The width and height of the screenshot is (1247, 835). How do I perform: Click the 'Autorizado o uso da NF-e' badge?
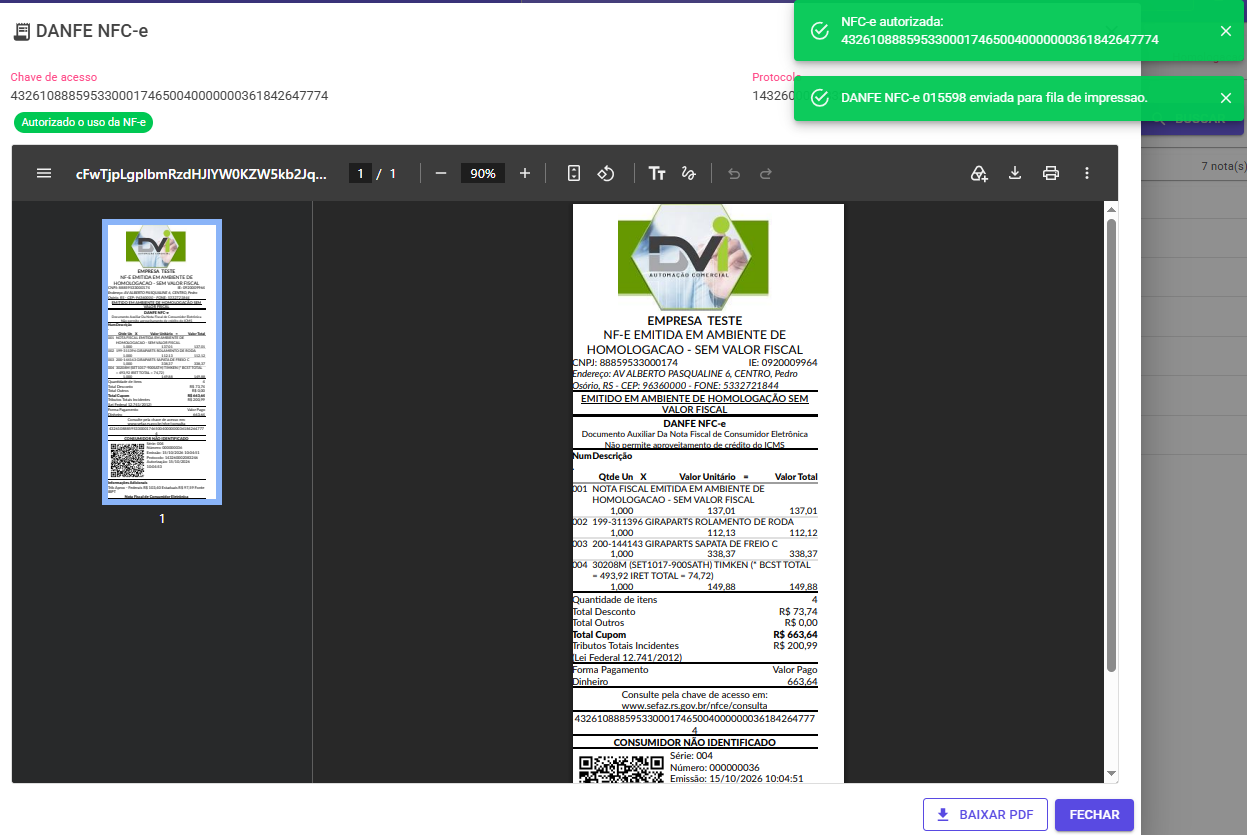(84, 122)
